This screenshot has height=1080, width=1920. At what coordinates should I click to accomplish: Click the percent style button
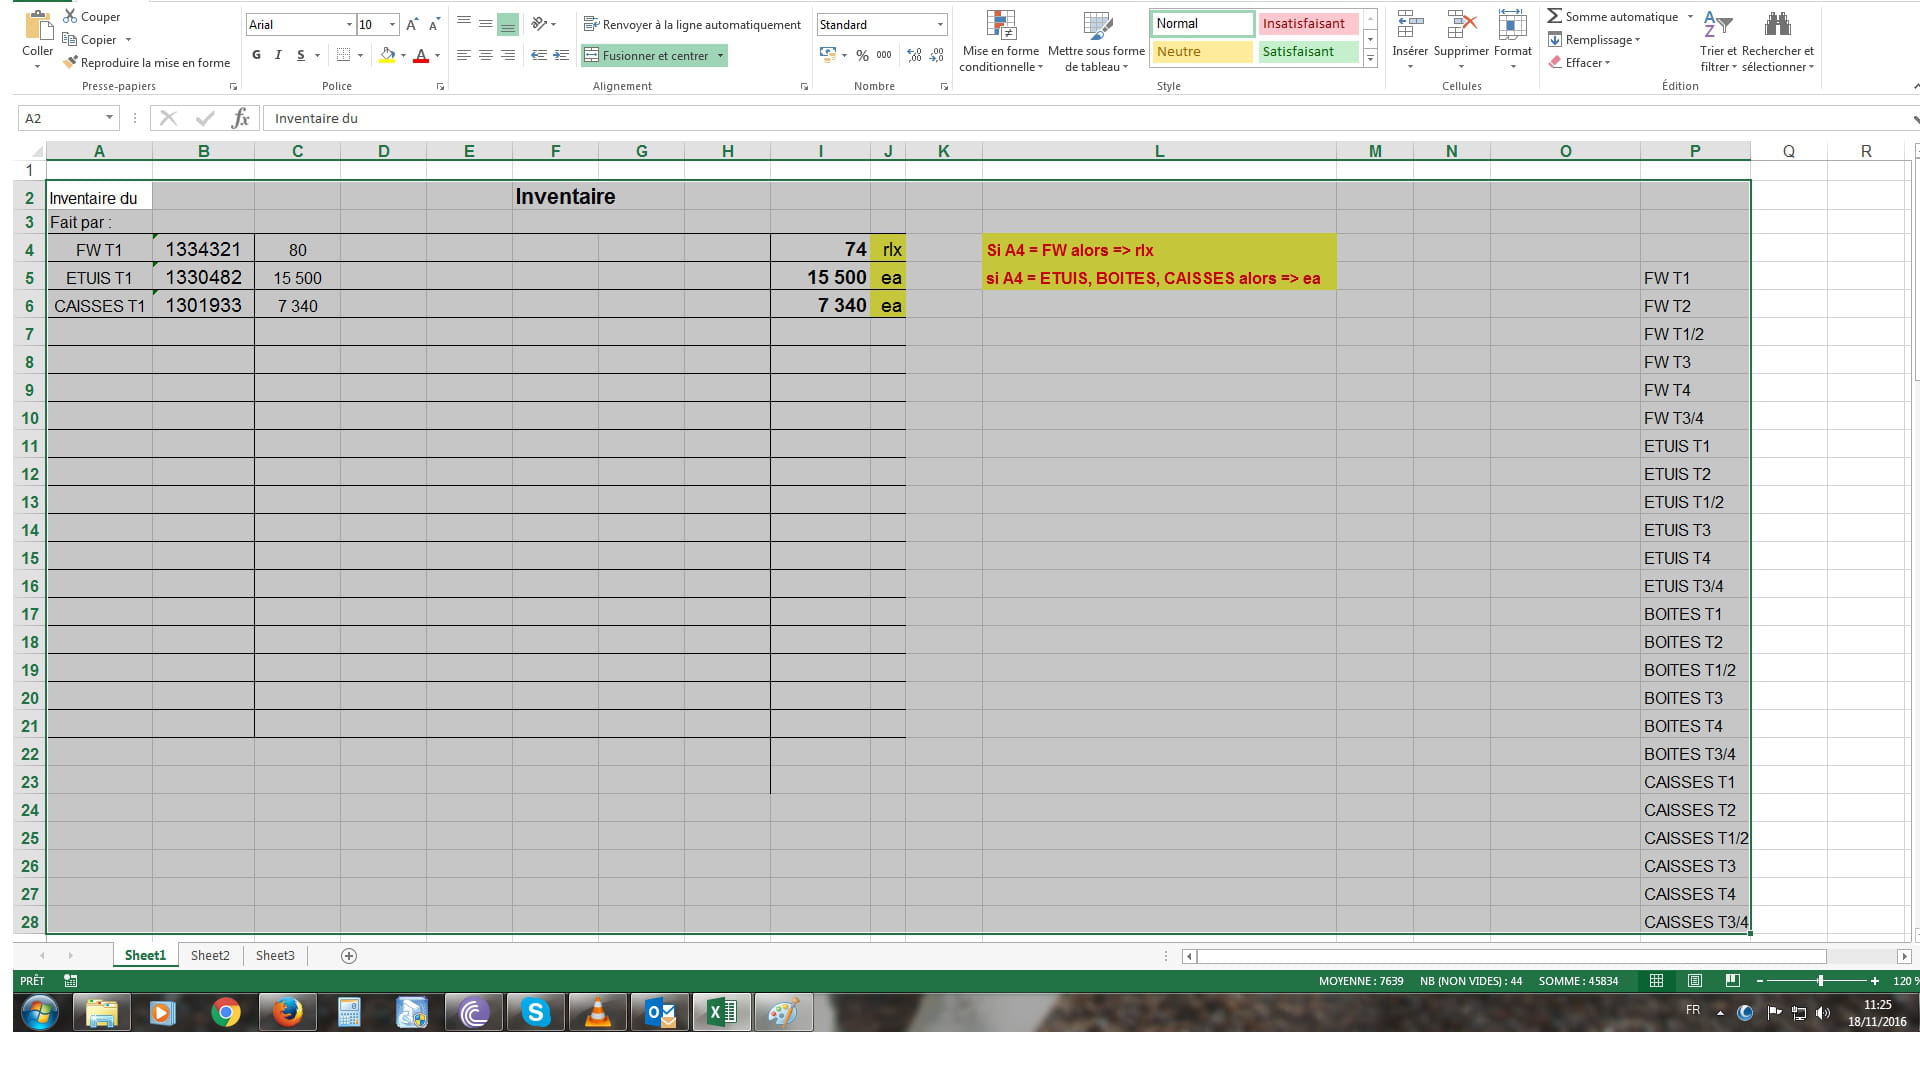[x=862, y=56]
